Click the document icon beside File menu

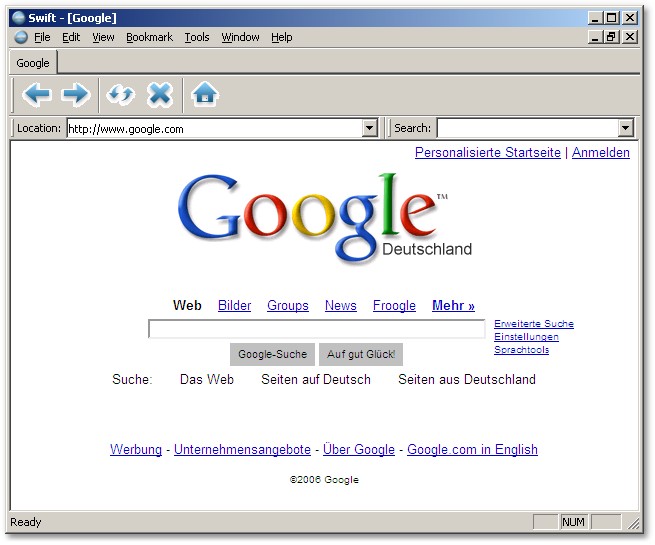pos(21,37)
